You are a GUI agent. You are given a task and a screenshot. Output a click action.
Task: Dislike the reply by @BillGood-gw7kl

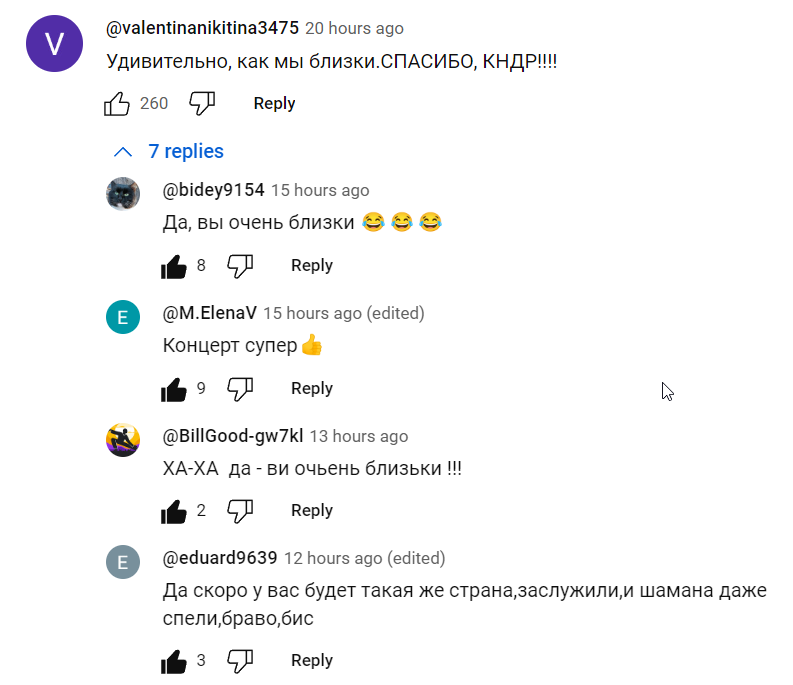pyautogui.click(x=240, y=510)
